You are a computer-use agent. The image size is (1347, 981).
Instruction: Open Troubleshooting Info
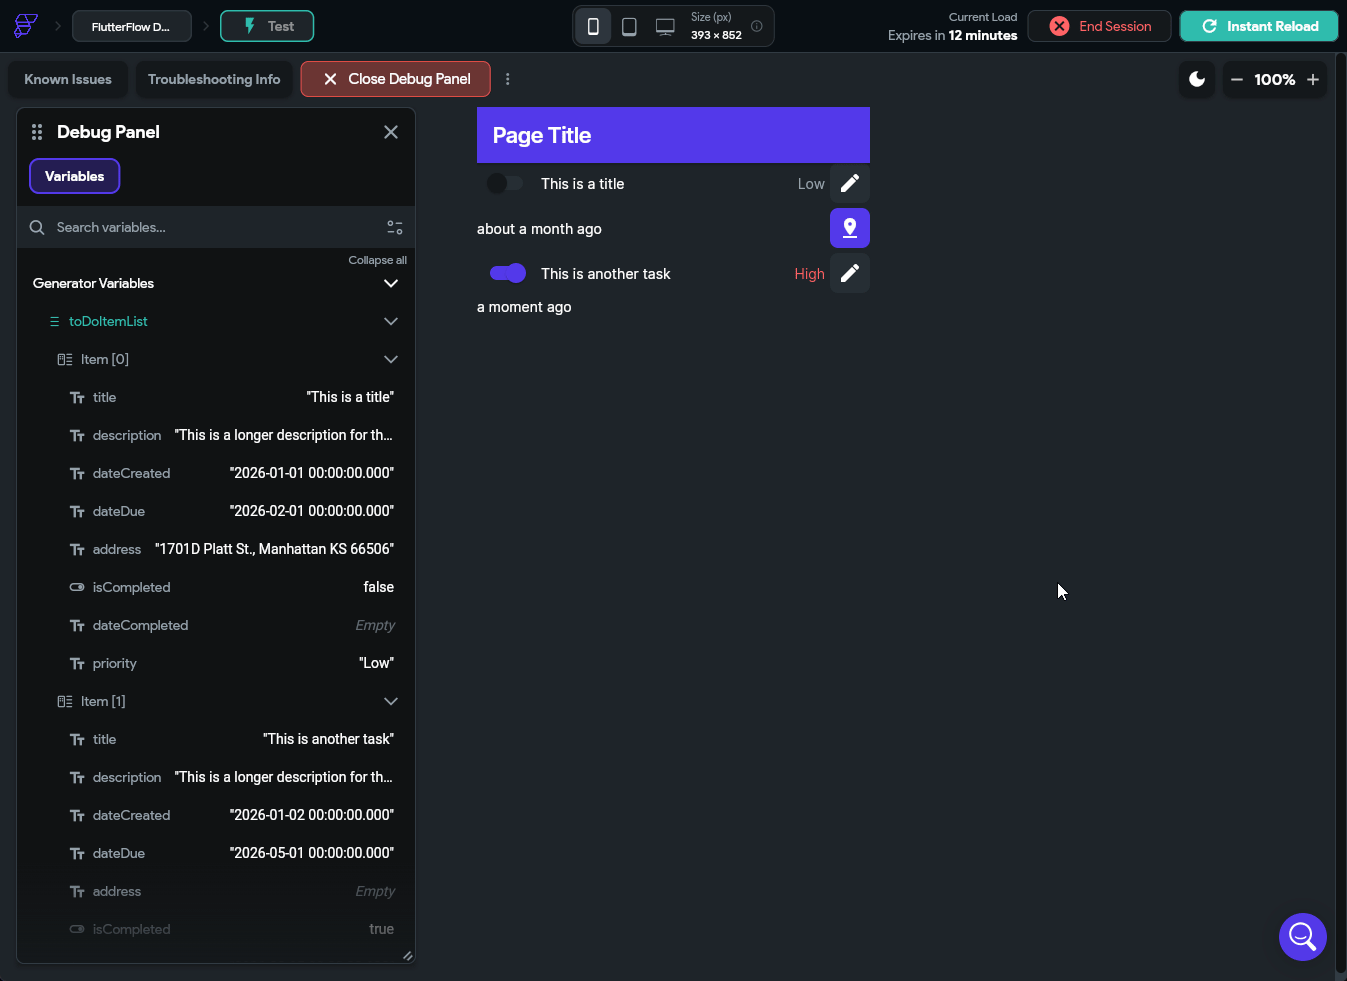[x=214, y=79]
